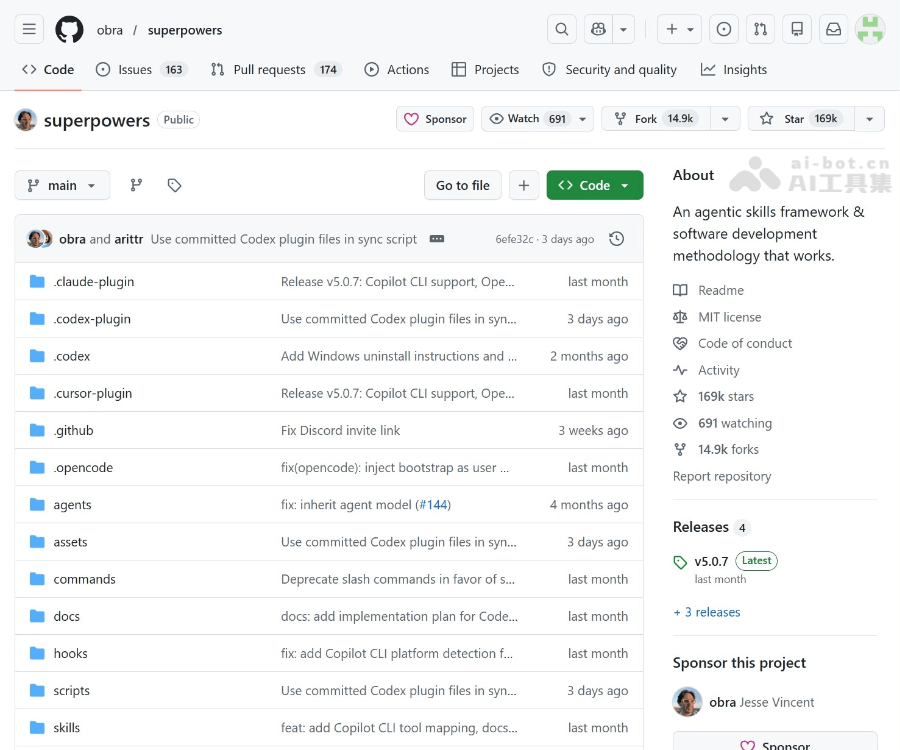
Task: Star the superpowers repository
Action: coord(801,119)
